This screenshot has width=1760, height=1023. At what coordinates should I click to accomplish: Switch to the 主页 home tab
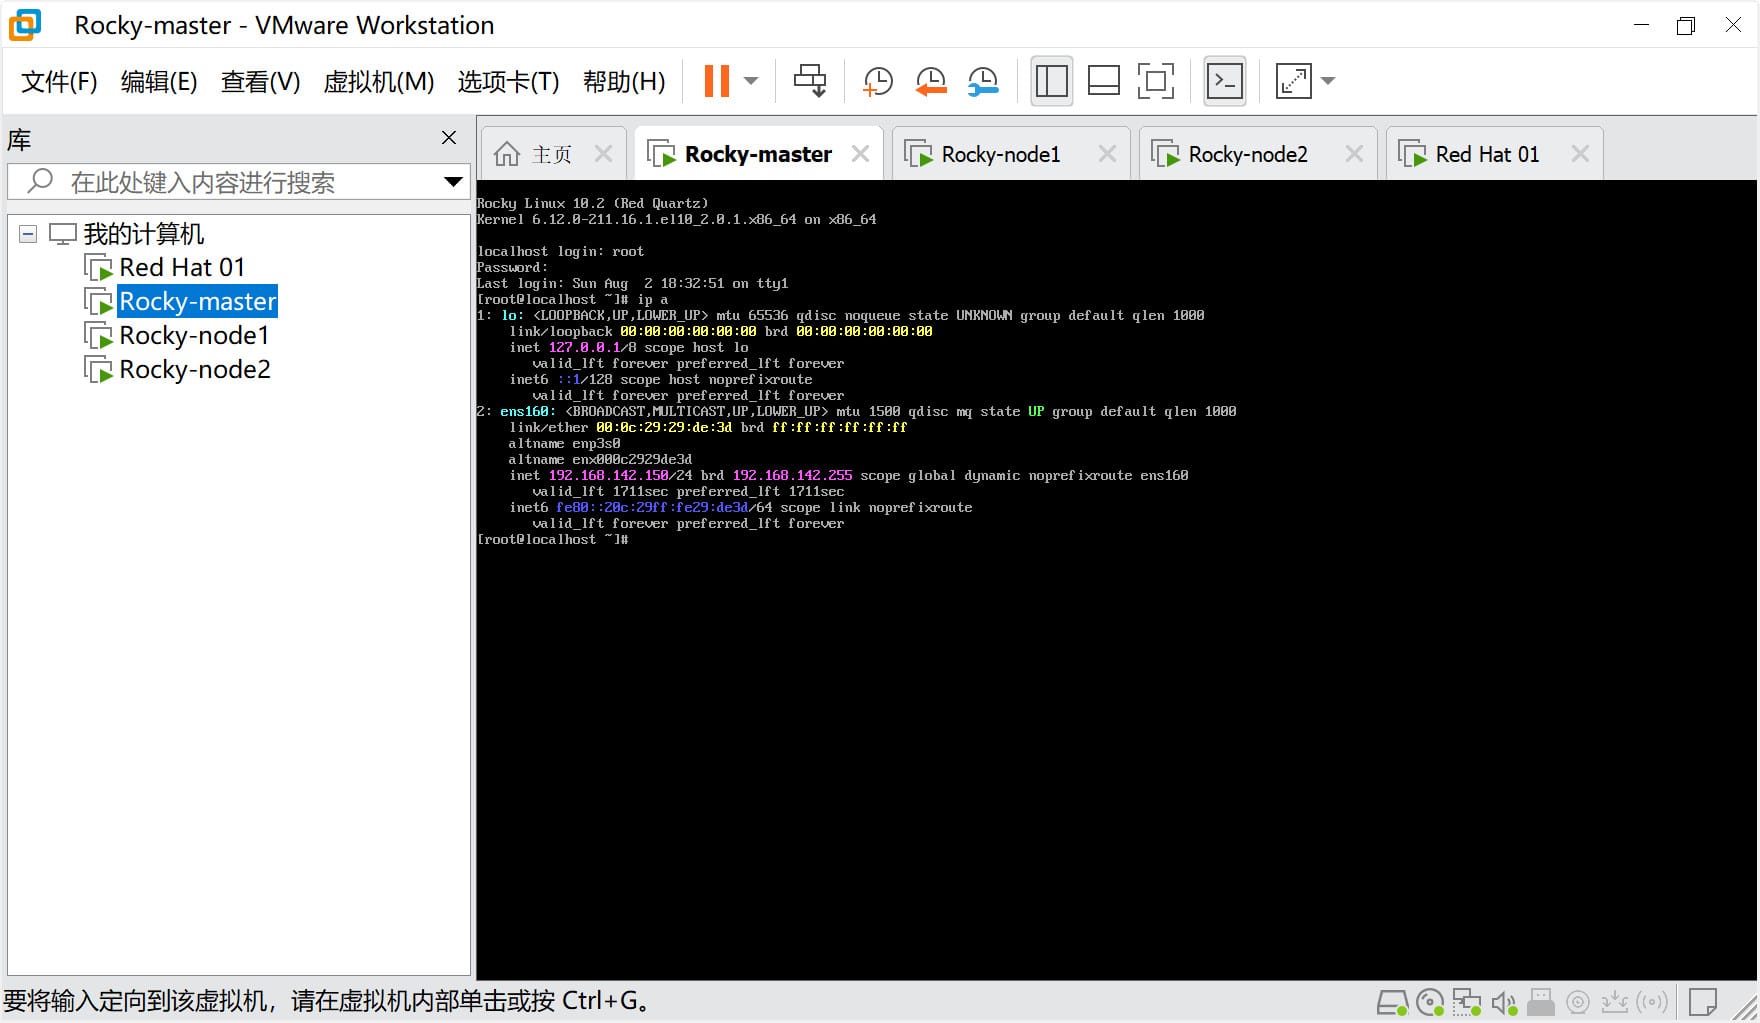coord(552,154)
